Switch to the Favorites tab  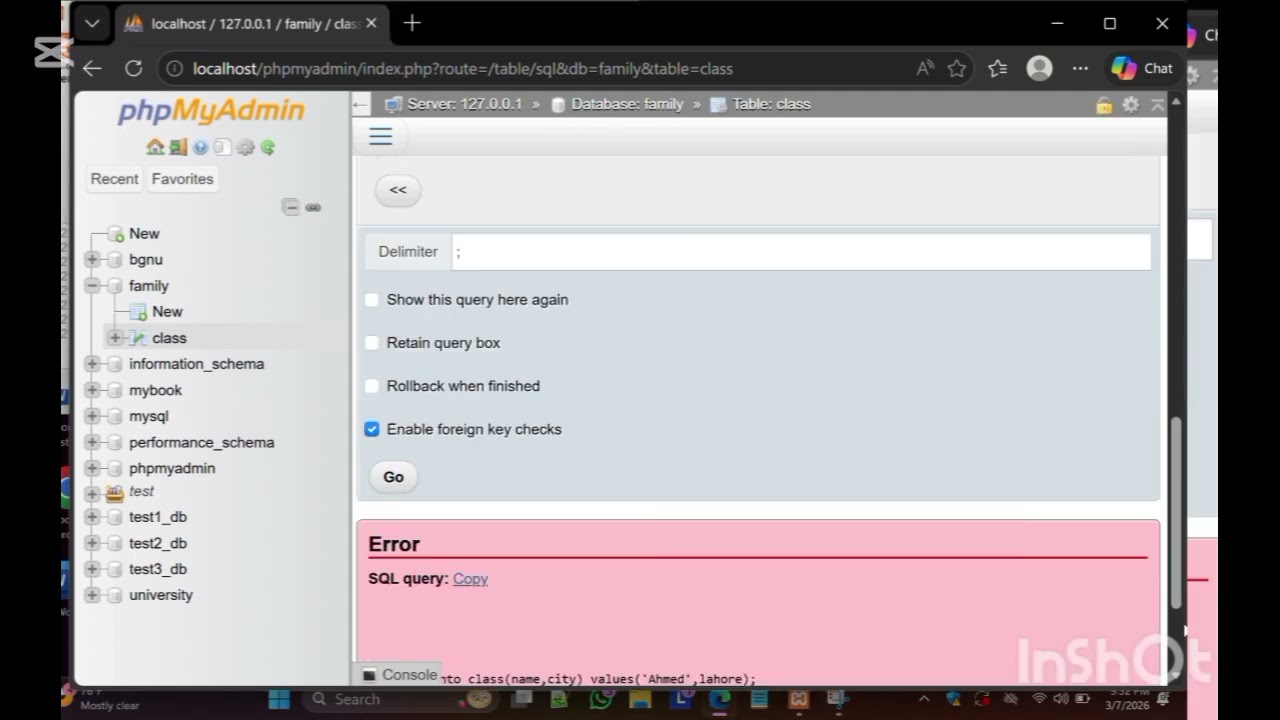point(182,179)
